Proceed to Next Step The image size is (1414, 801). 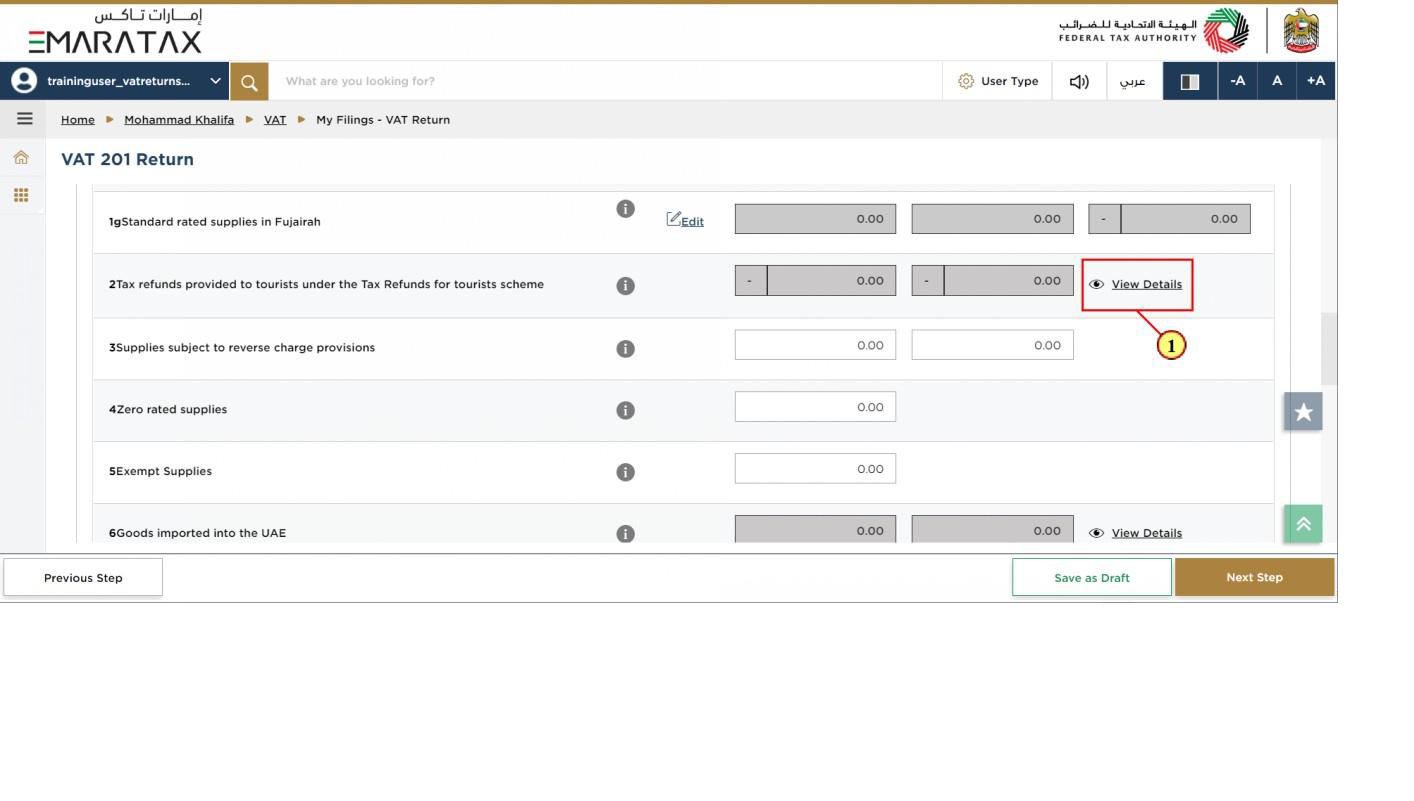click(x=1254, y=578)
